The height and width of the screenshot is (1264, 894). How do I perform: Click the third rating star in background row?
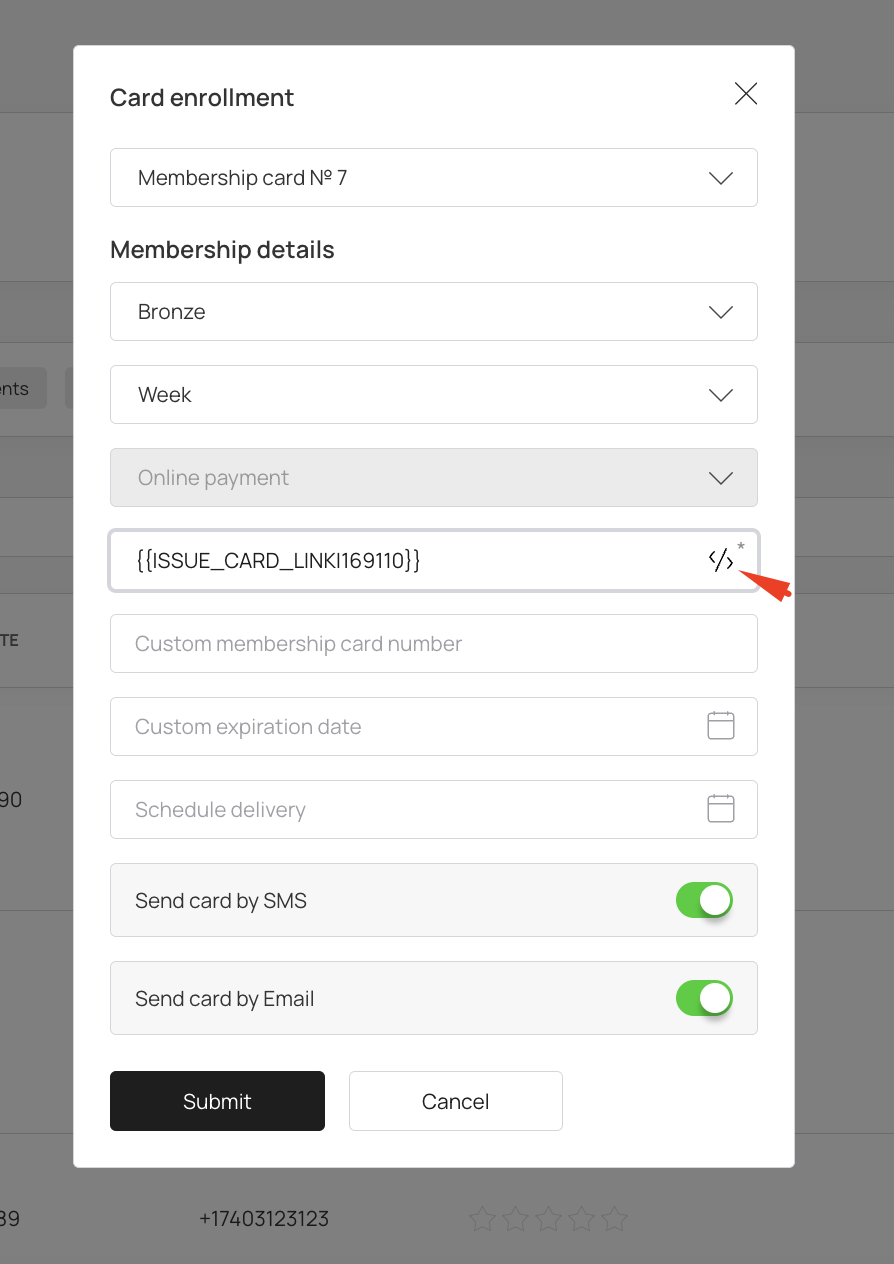549,1219
